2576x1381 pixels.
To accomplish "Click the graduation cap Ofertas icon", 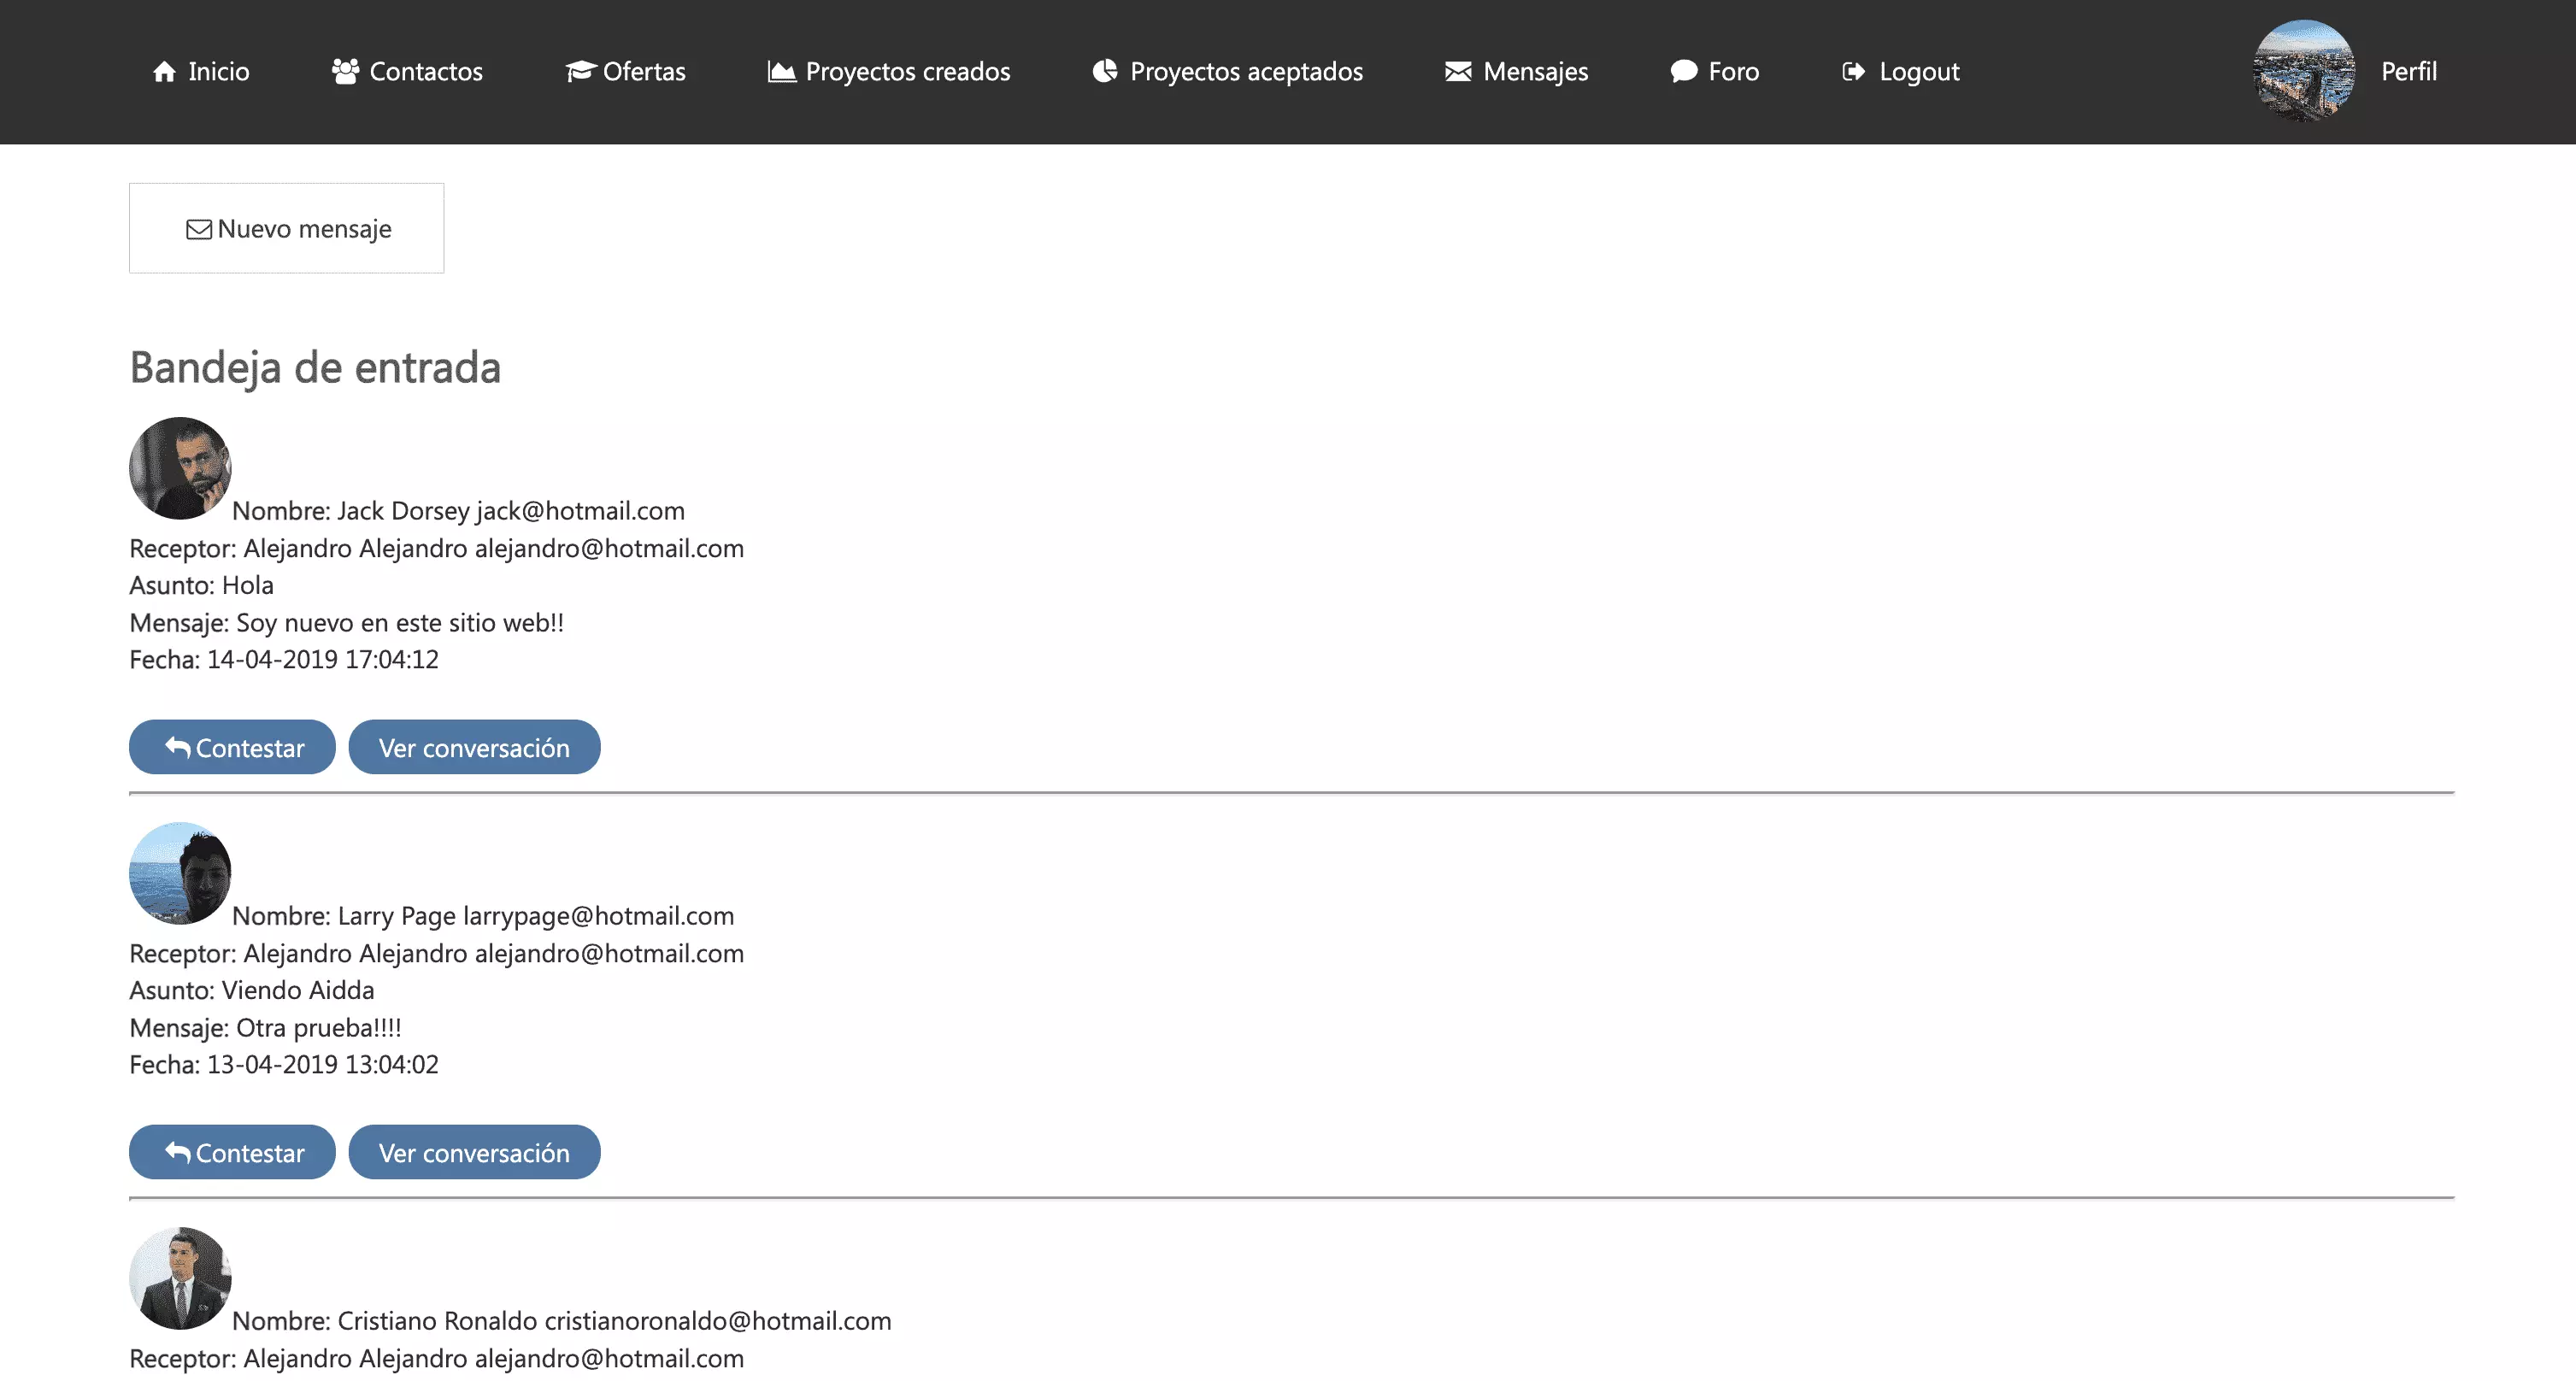I will click(580, 71).
